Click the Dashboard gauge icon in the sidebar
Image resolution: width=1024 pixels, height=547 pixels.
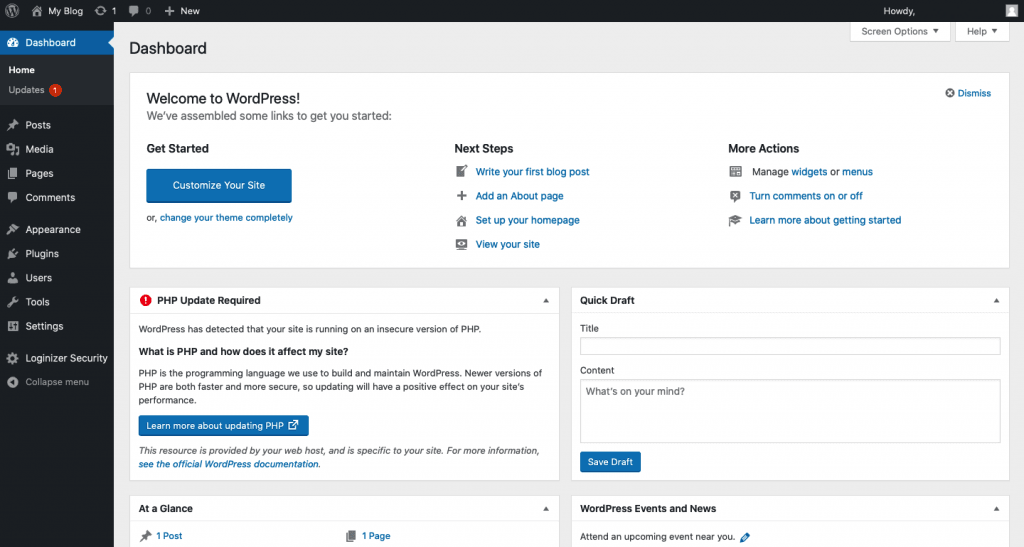[x=12, y=42]
